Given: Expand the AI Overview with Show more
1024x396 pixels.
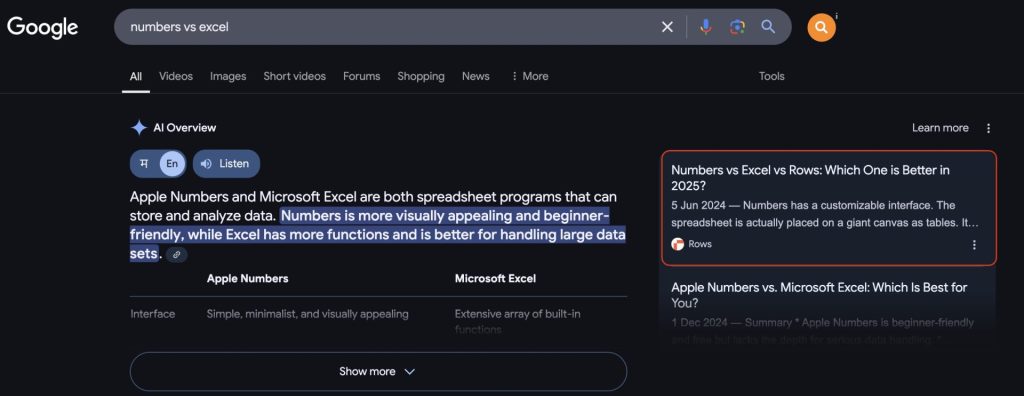Looking at the screenshot, I should 378,372.
